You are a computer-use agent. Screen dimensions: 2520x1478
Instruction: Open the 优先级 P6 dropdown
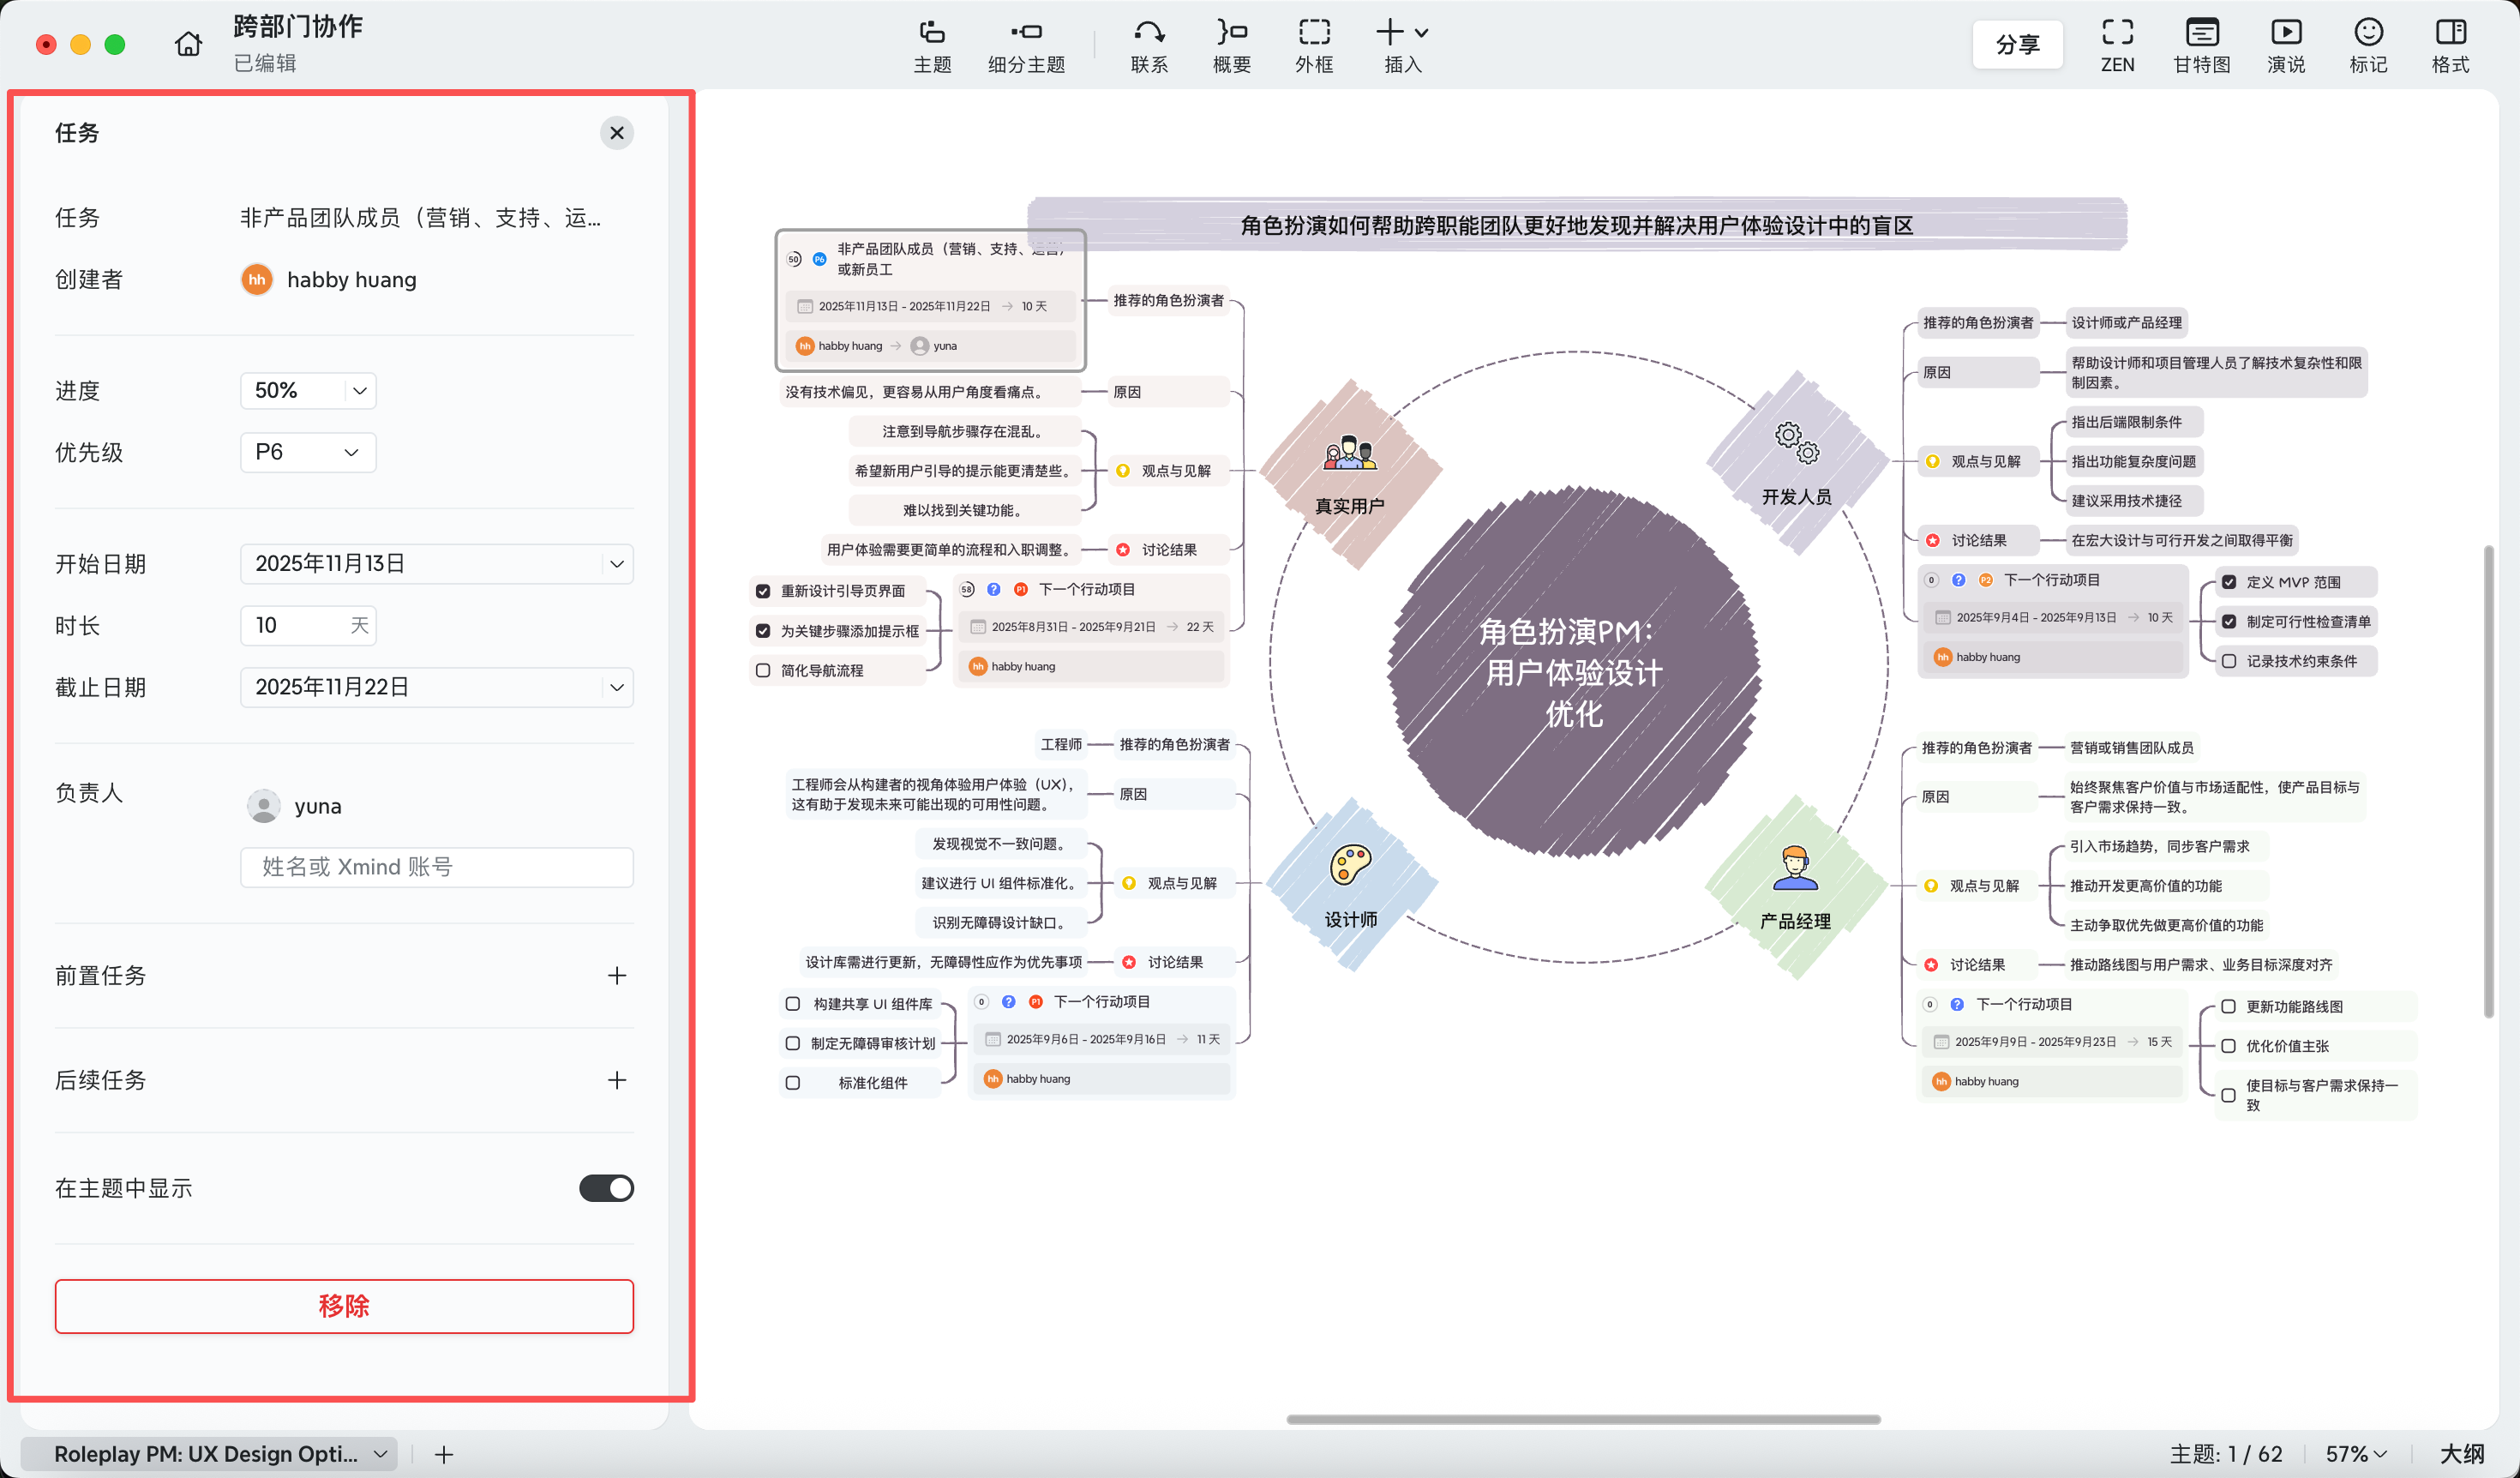tap(308, 452)
